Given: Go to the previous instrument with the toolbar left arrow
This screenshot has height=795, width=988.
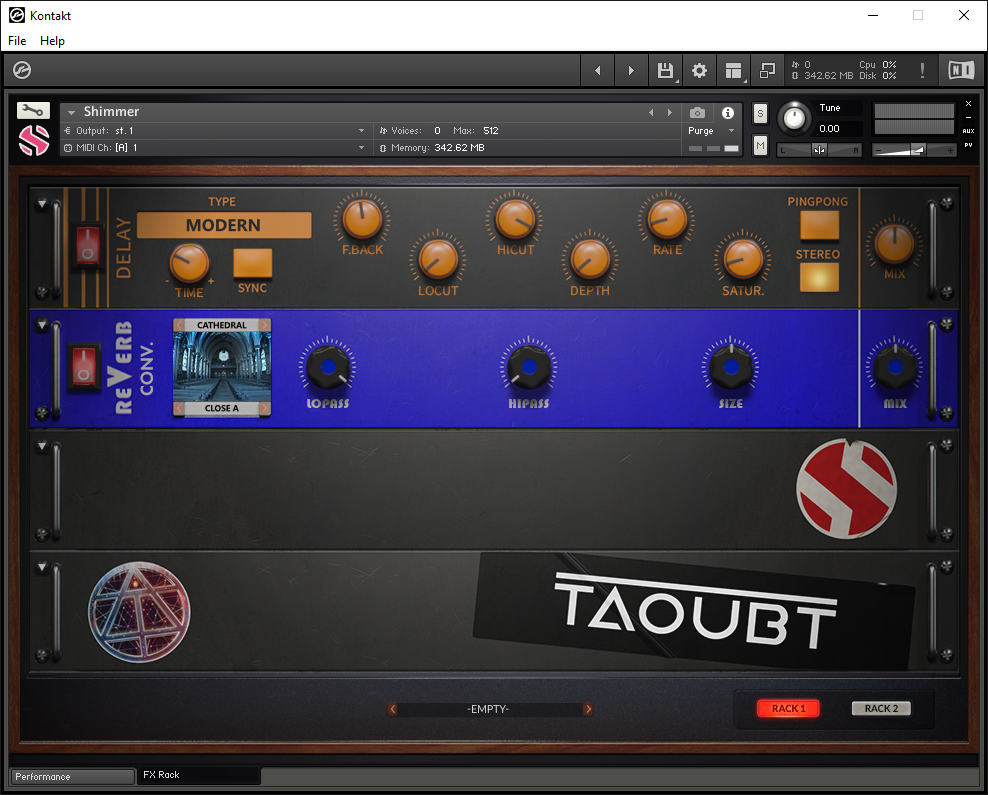Looking at the screenshot, I should 597,71.
